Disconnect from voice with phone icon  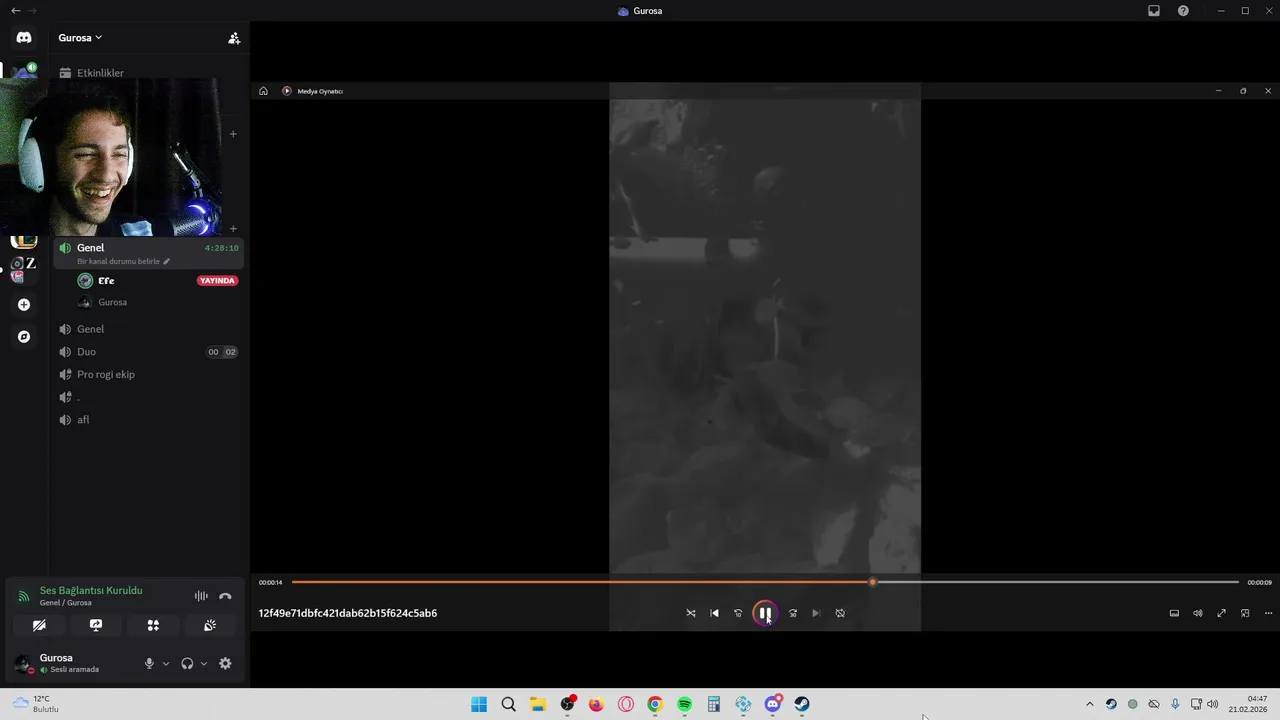pyautogui.click(x=225, y=596)
